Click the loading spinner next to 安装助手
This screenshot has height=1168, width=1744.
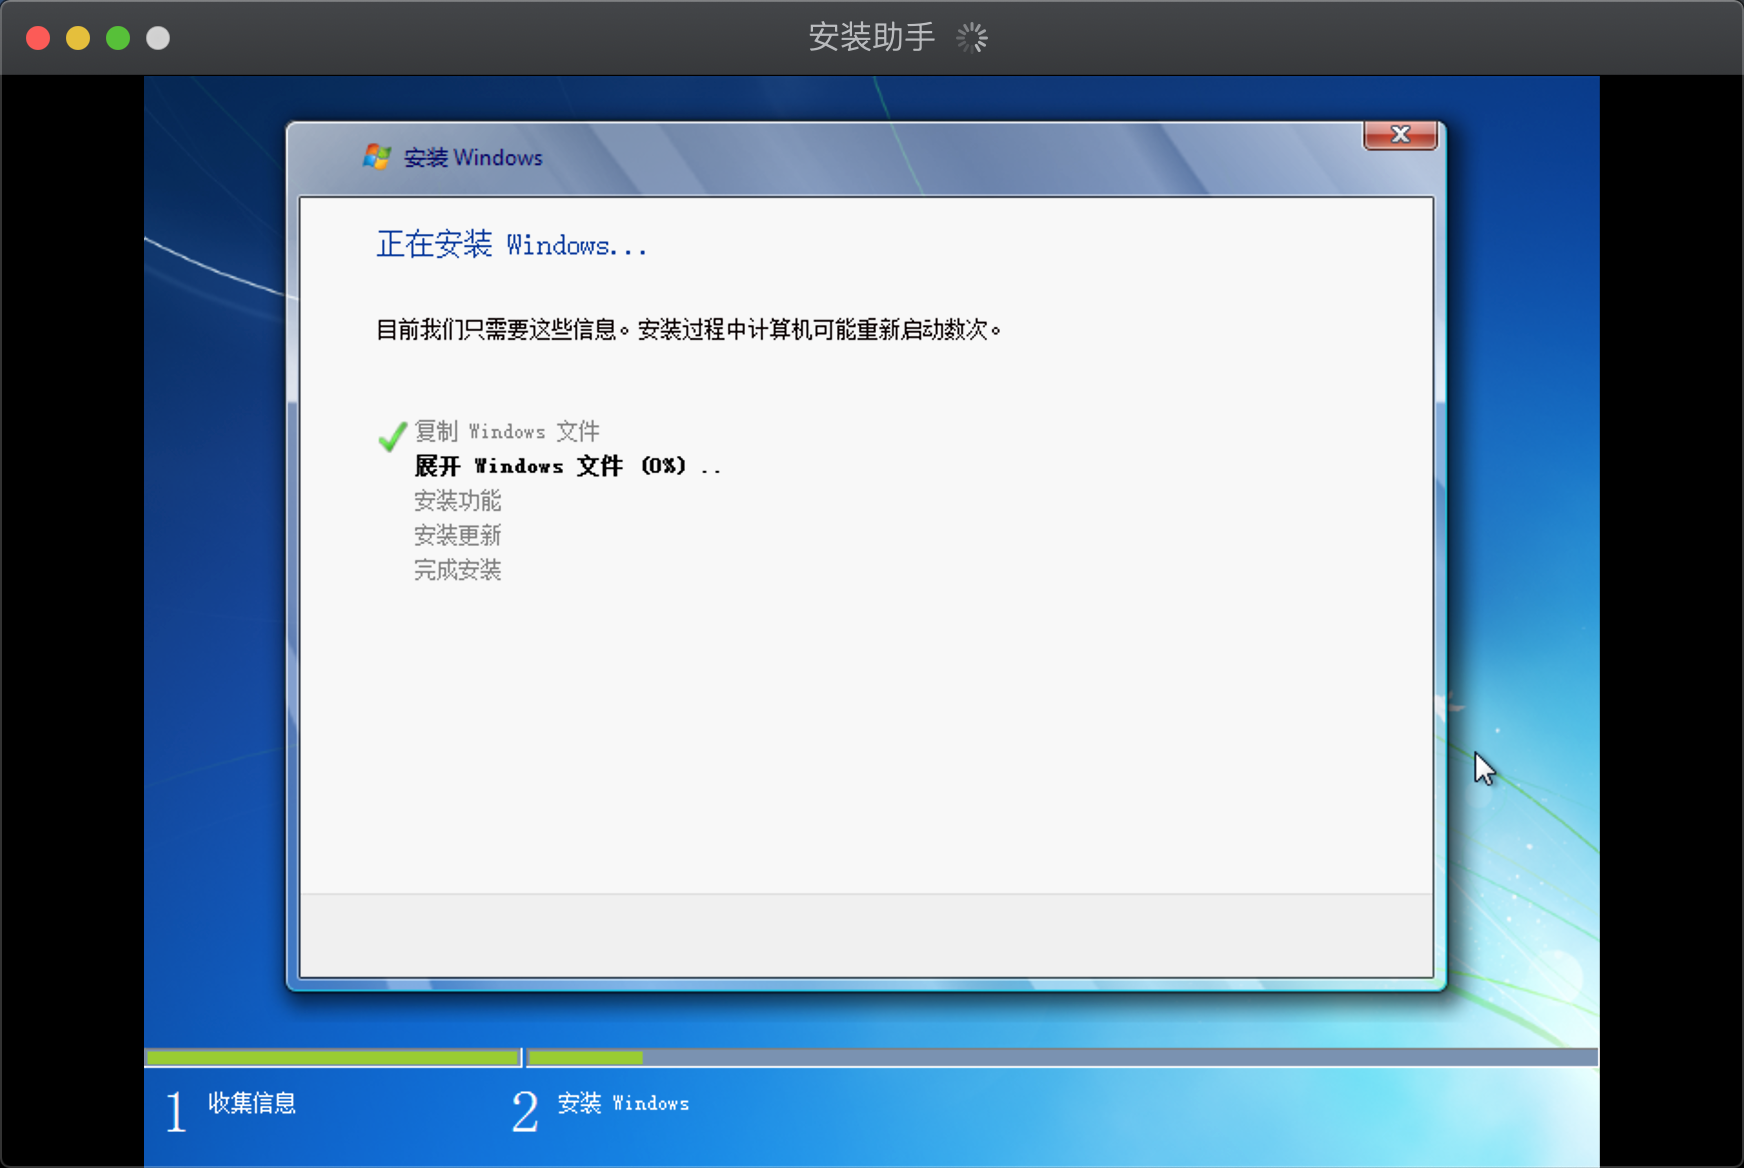972,38
